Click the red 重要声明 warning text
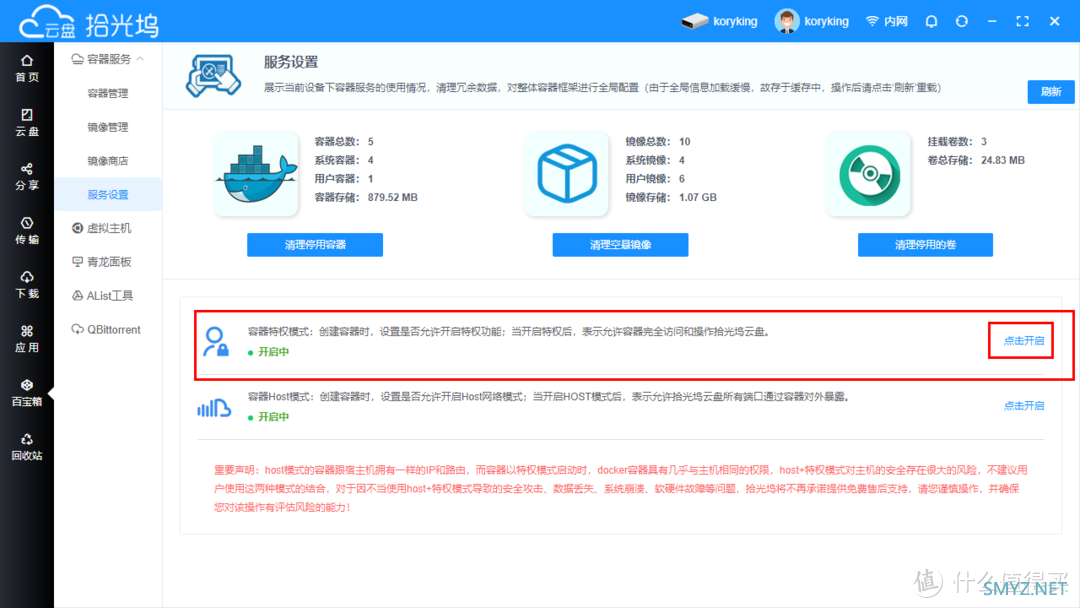 pyautogui.click(x=620, y=488)
